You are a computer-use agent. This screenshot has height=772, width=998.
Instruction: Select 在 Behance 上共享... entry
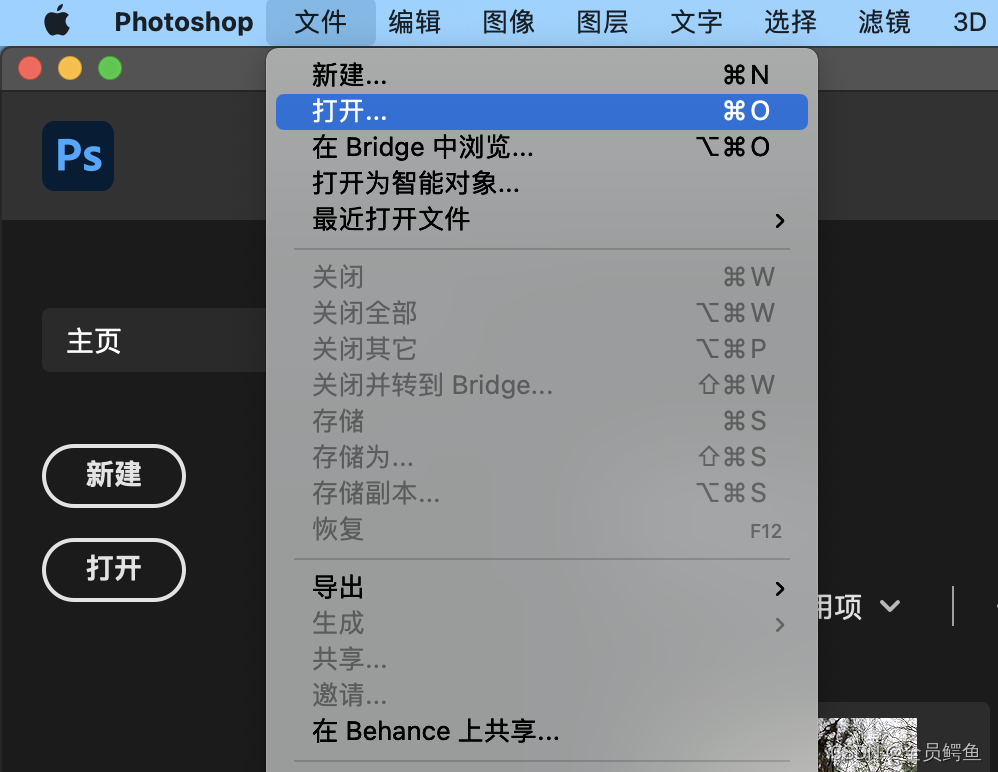pyautogui.click(x=542, y=731)
